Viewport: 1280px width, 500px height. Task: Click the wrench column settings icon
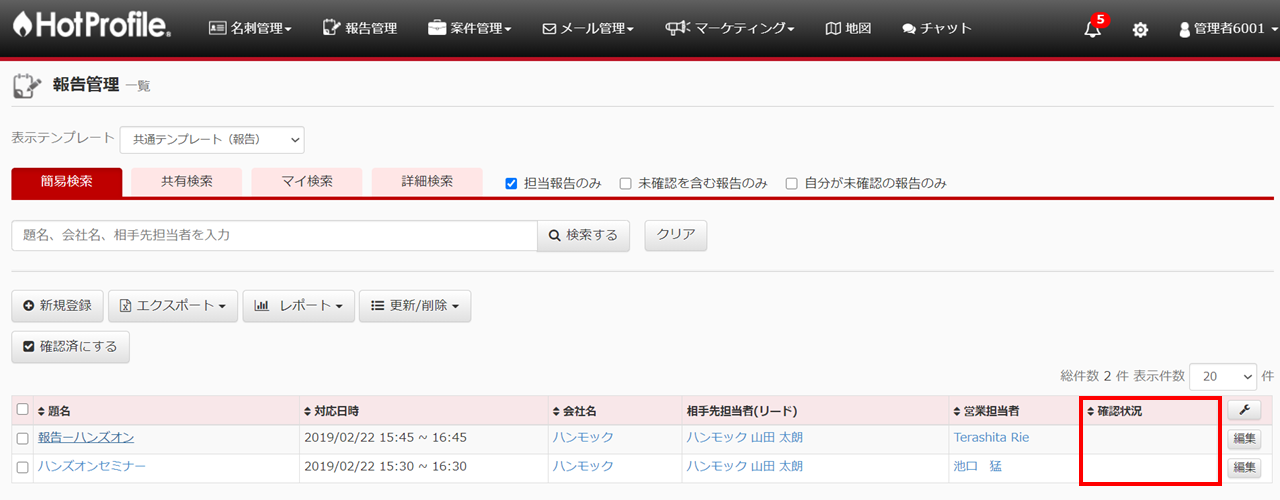coord(1244,410)
